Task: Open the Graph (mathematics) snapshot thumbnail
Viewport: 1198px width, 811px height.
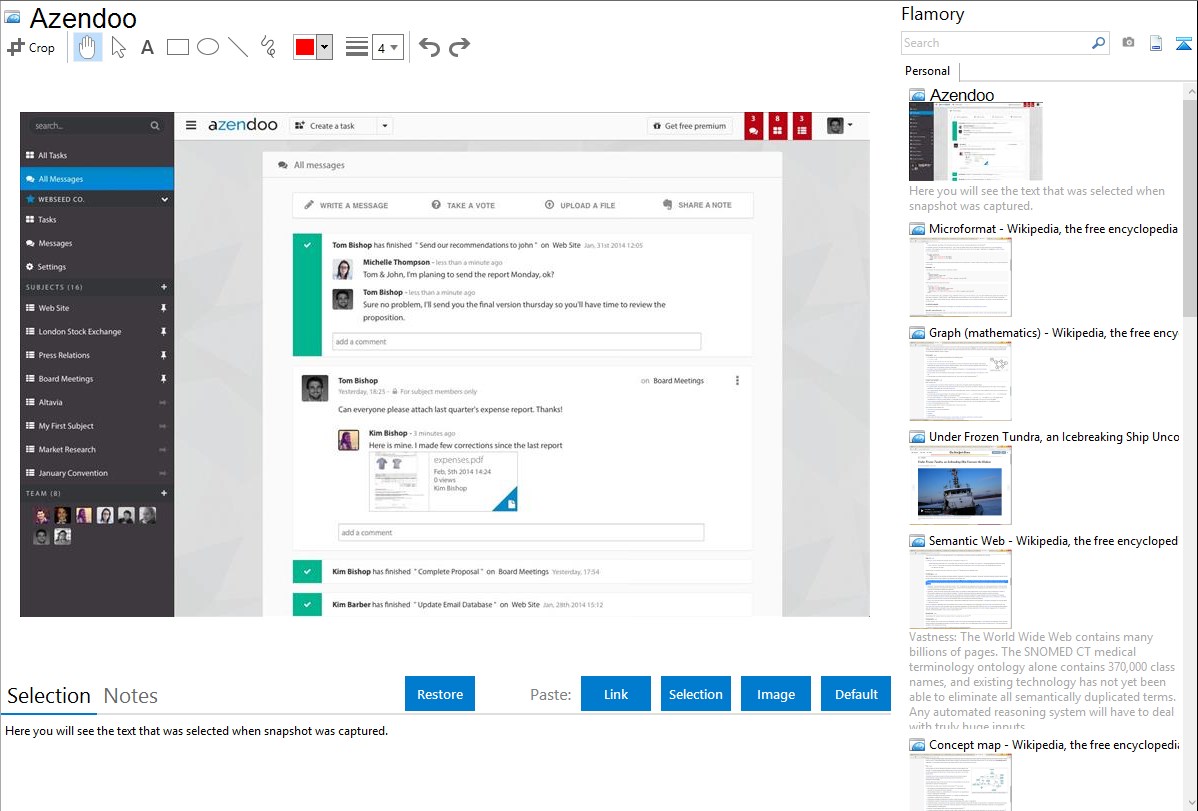Action: coord(960,381)
